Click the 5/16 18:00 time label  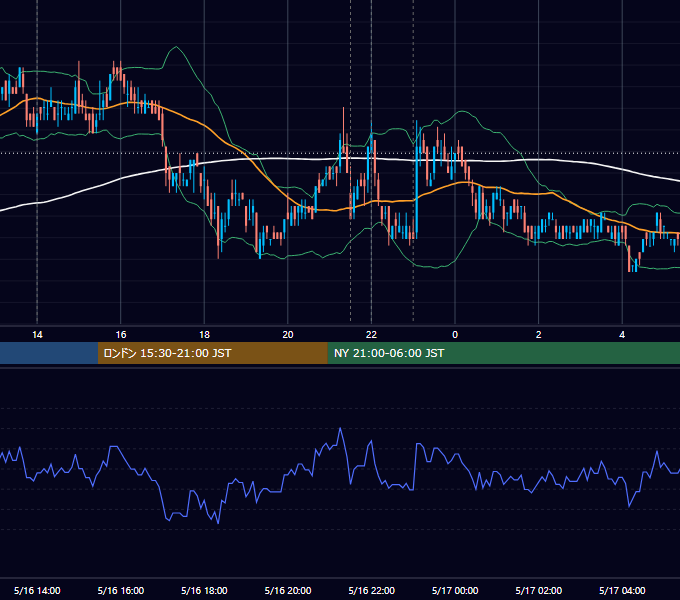[204, 590]
